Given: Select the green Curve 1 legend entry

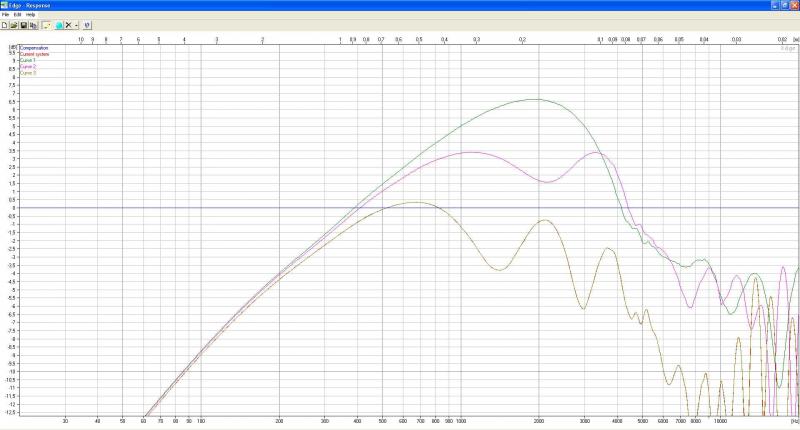Looking at the screenshot, I should [27, 60].
